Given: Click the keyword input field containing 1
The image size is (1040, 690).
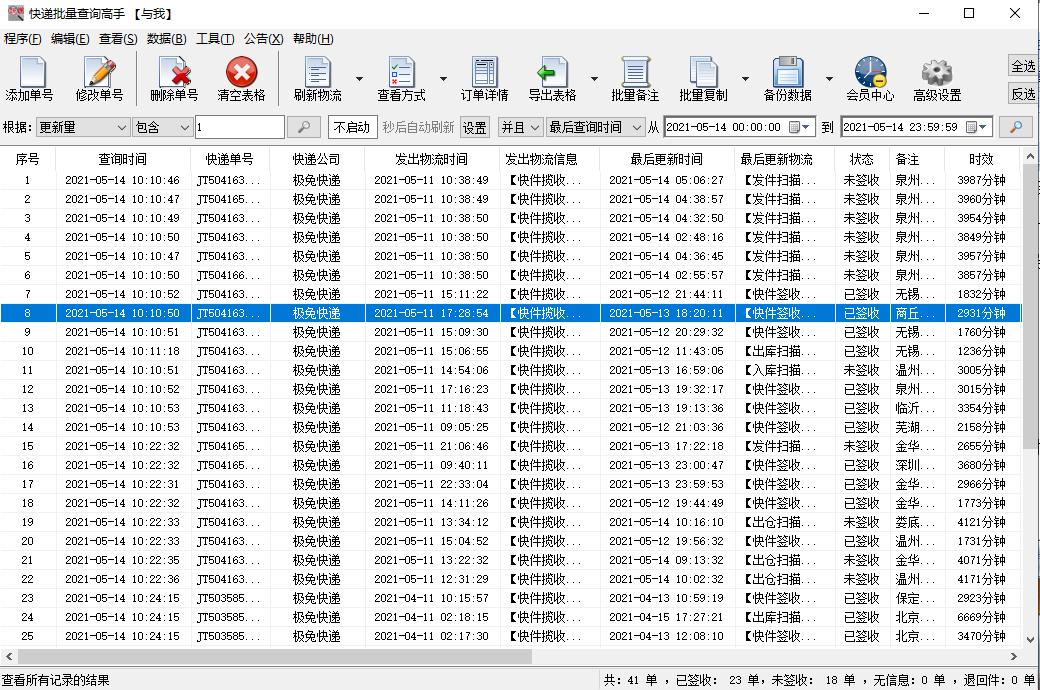Looking at the screenshot, I should pyautogui.click(x=239, y=127).
